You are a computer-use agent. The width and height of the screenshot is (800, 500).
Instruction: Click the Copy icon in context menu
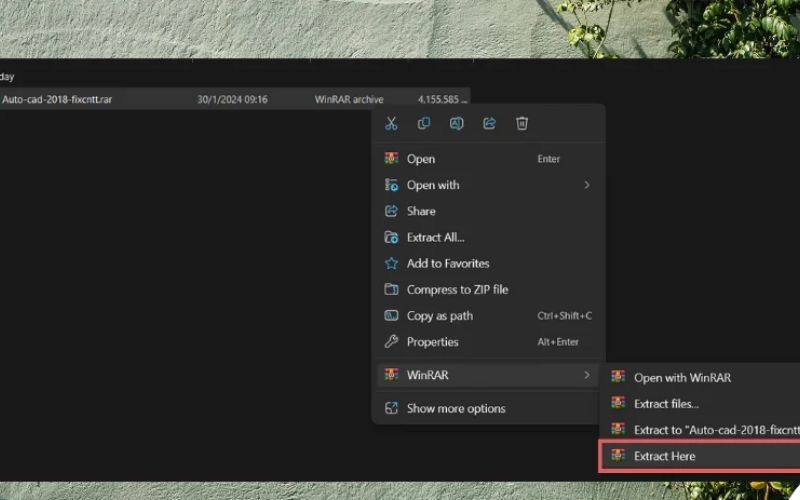pos(424,123)
